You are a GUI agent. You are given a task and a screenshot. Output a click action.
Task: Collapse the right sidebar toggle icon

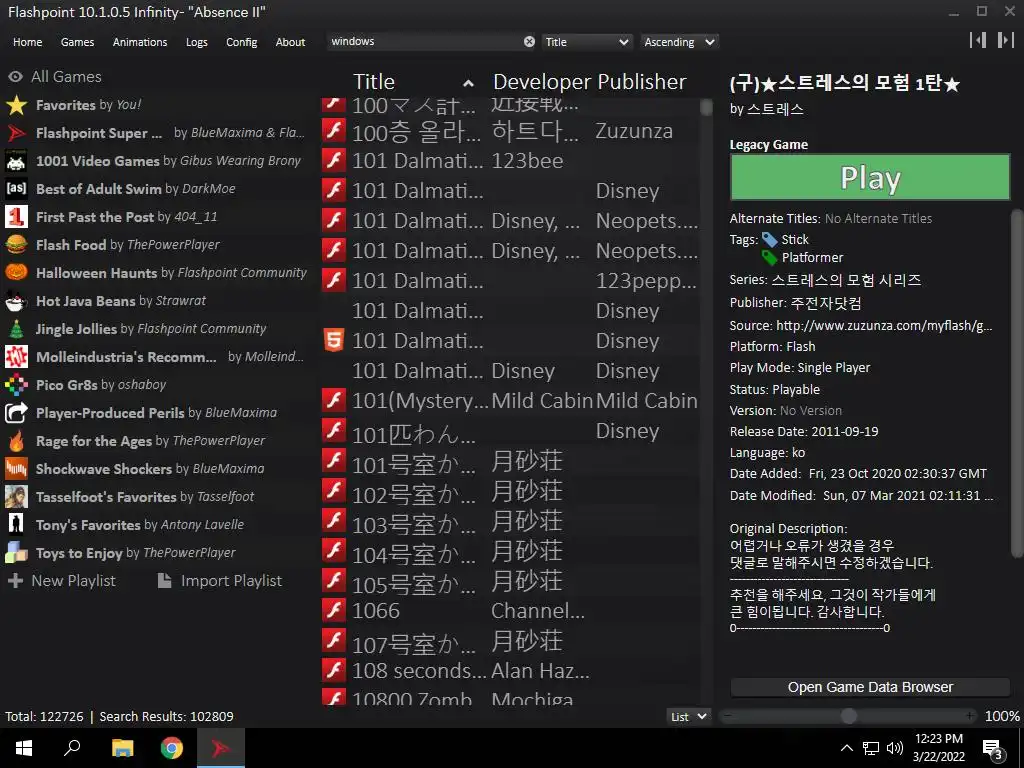pos(1005,40)
